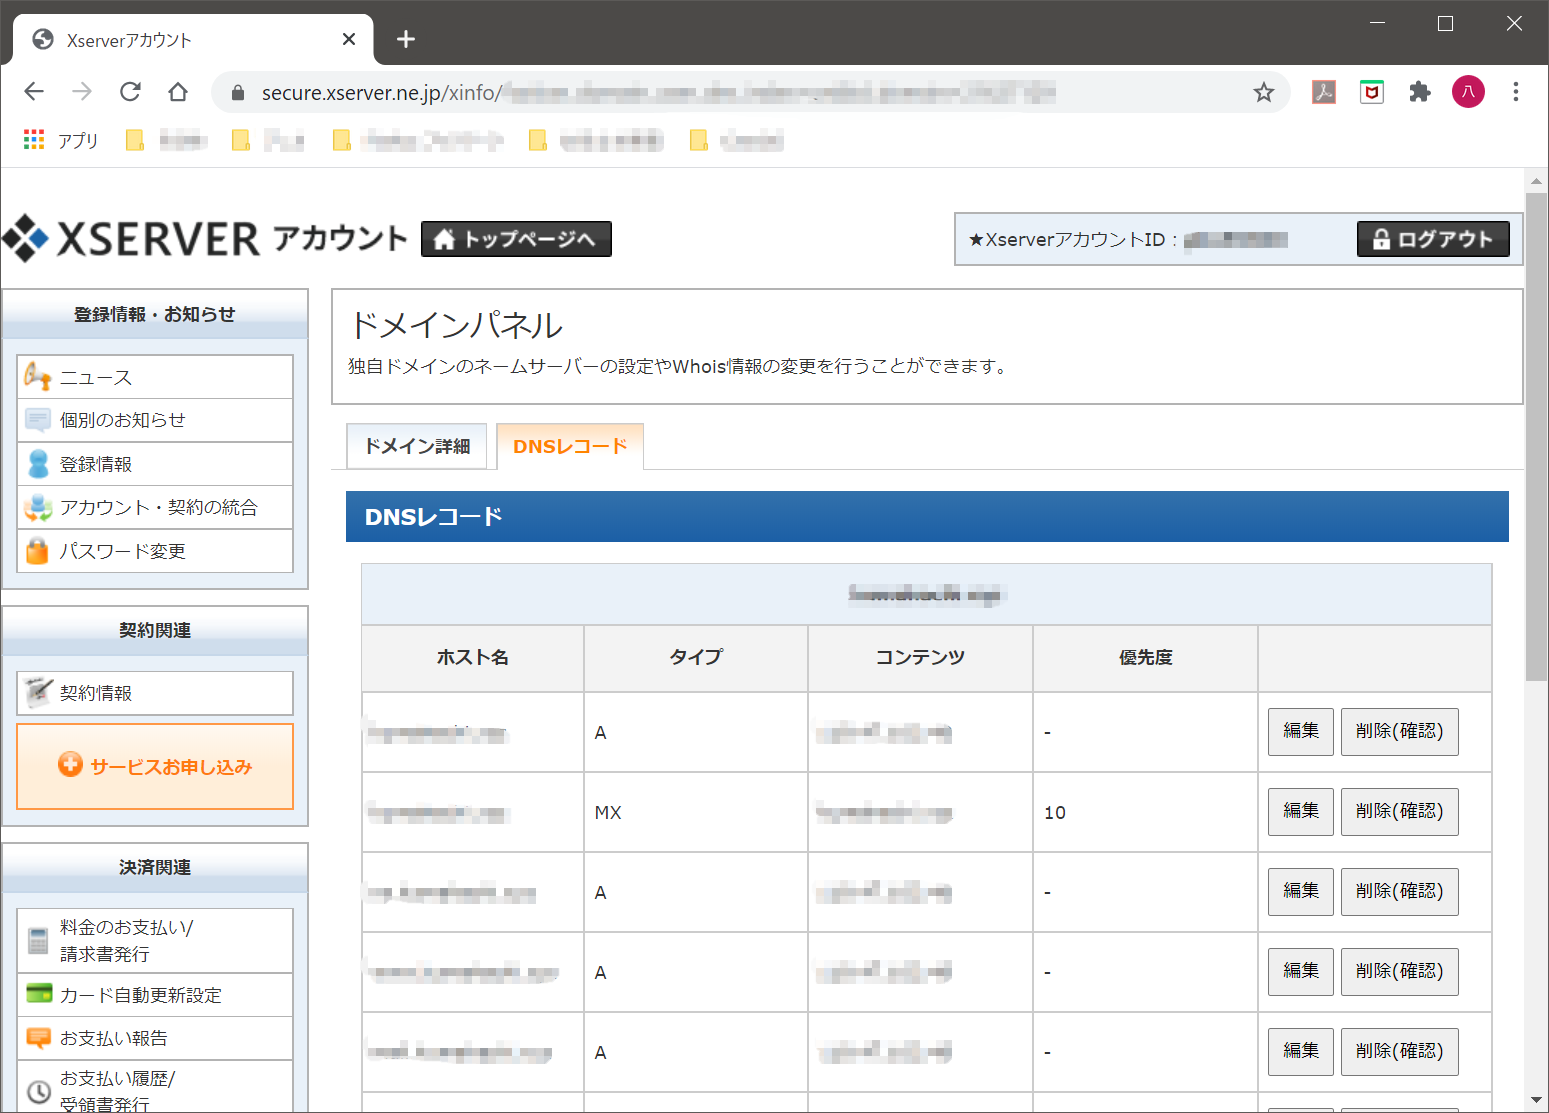Image resolution: width=1549 pixels, height=1113 pixels.
Task: Open お支払い履歴/受領書発行
Action: click(155, 1088)
